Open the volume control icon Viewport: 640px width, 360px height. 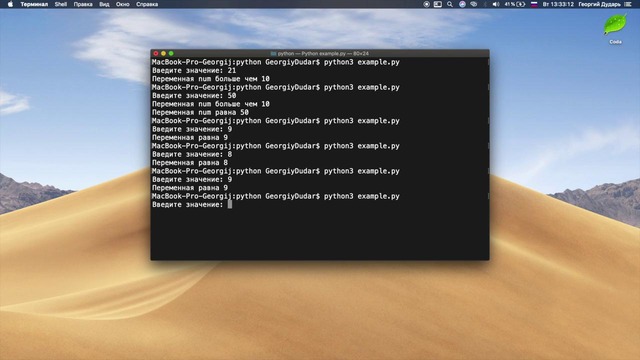point(496,4)
